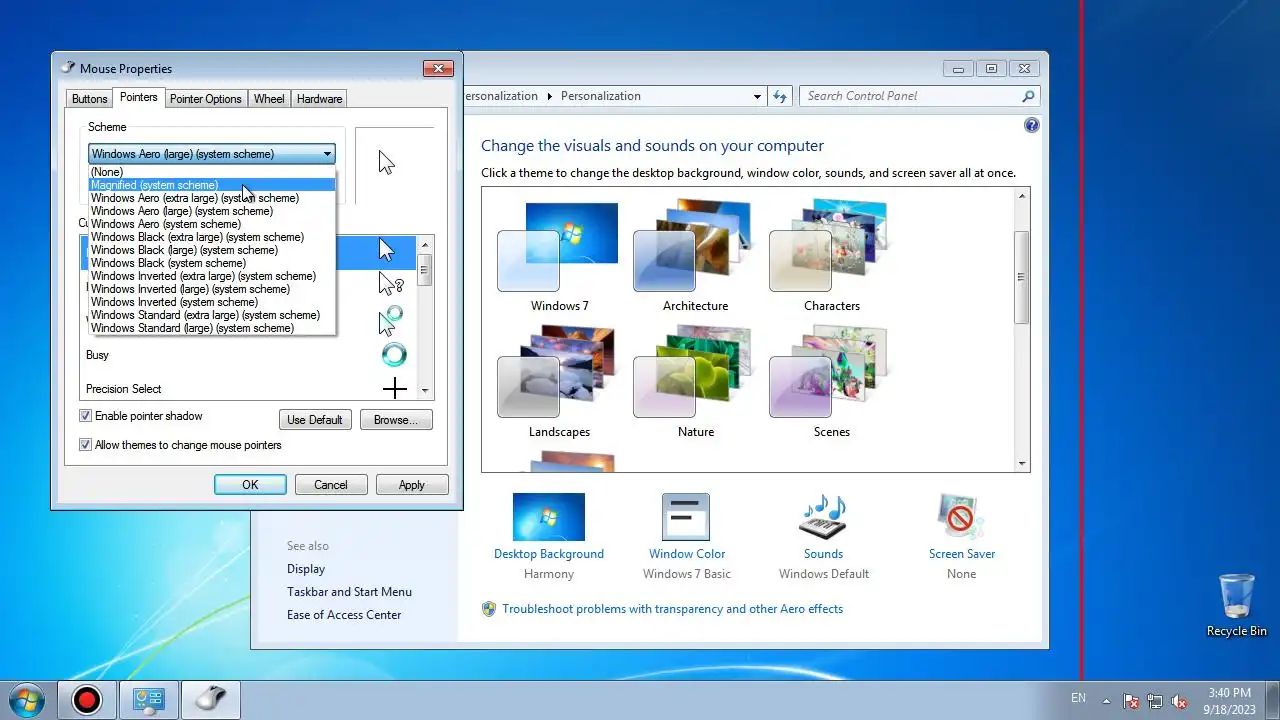Click the Browse... button

tap(396, 420)
